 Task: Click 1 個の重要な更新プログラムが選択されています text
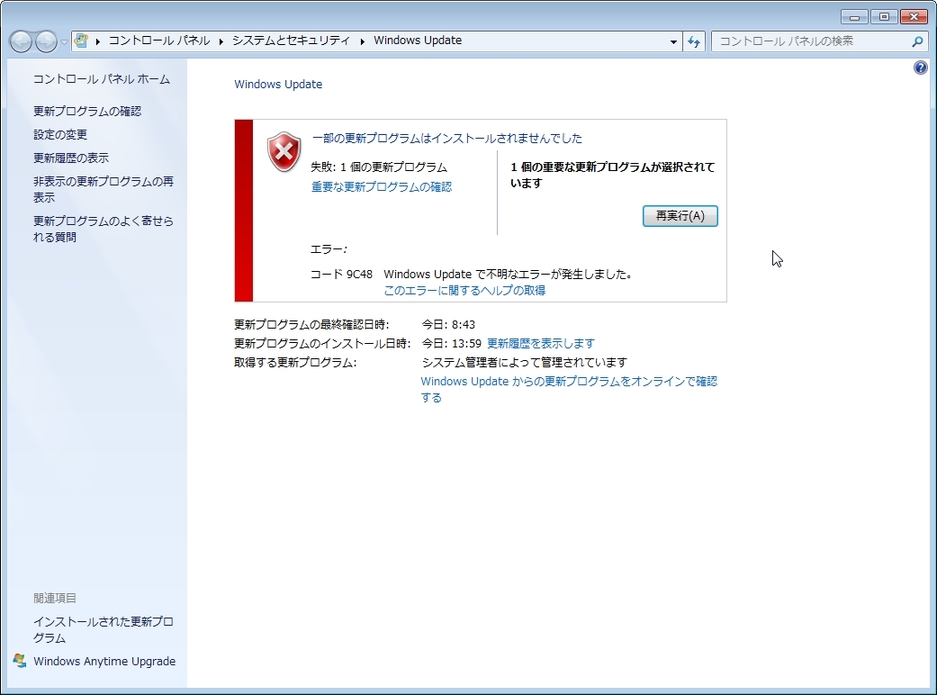pos(613,175)
